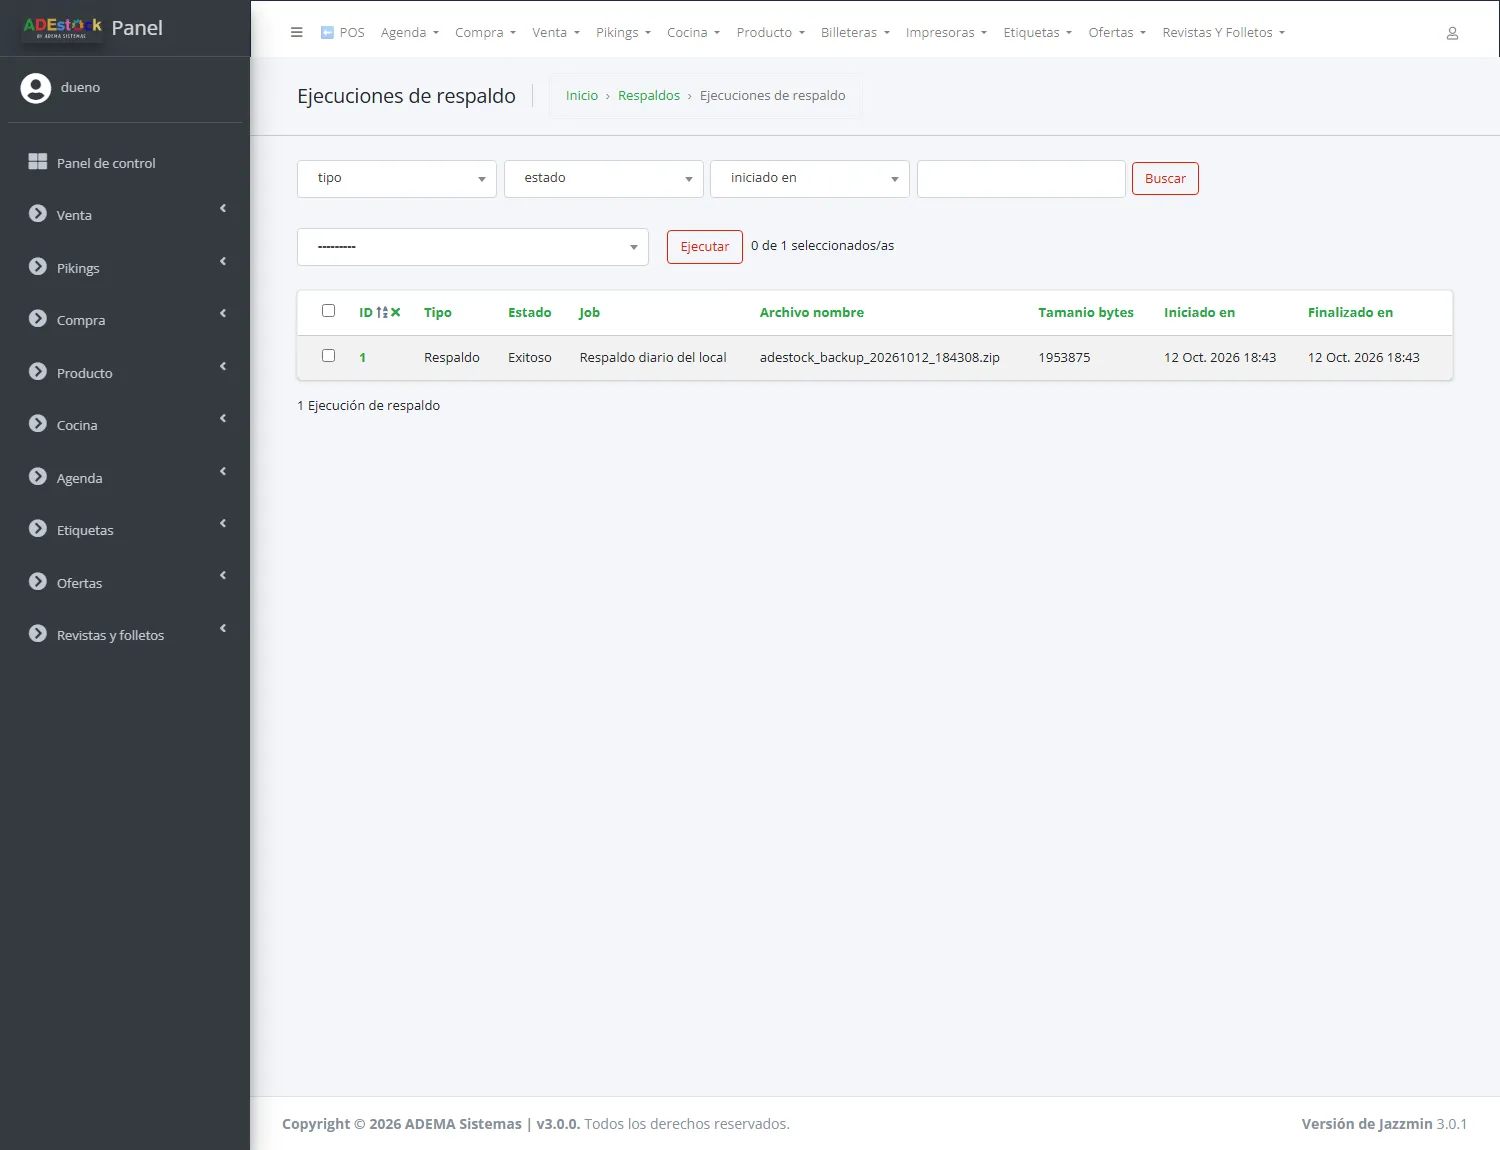Open the Agenda top menu
This screenshot has height=1150, width=1500.
[x=410, y=33]
